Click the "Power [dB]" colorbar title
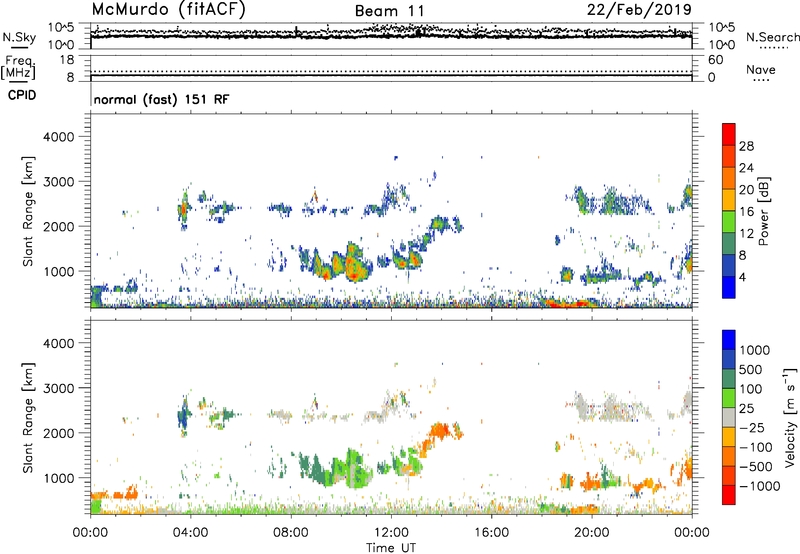800x554 pixels. click(763, 211)
